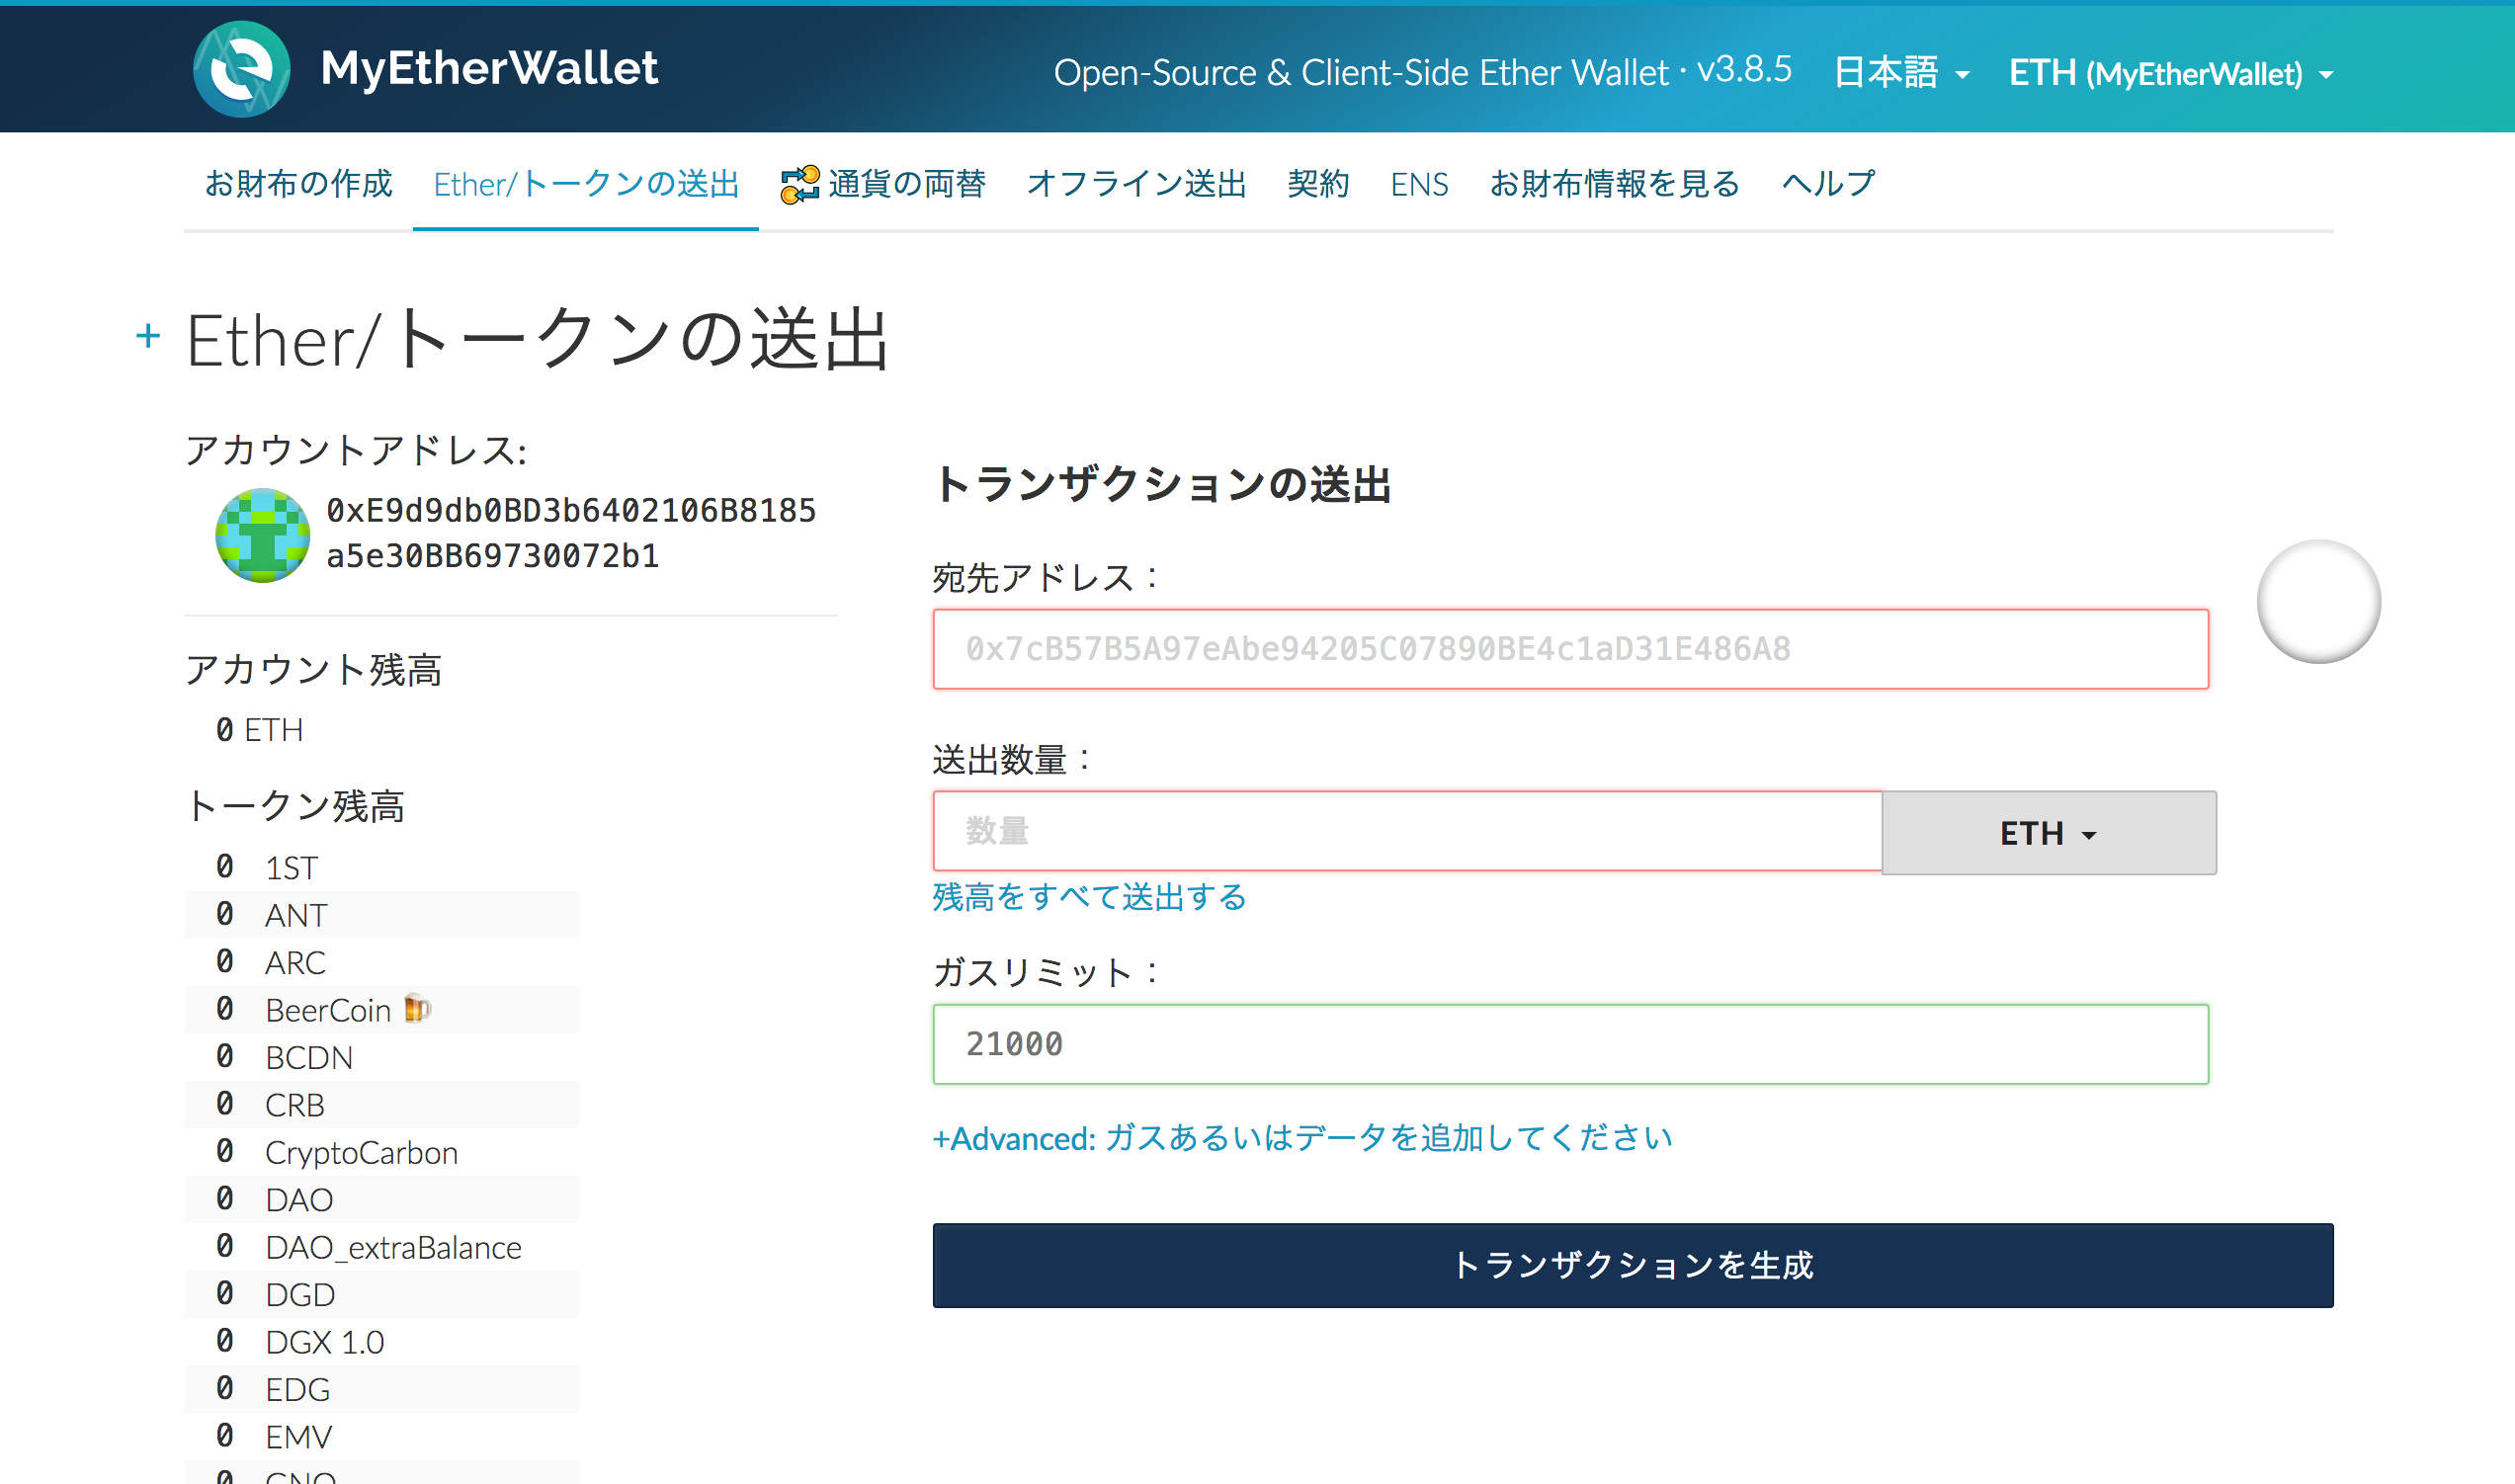Click the 残高をすべて送出する link
2515x1484 pixels.
pyautogui.click(x=1089, y=897)
